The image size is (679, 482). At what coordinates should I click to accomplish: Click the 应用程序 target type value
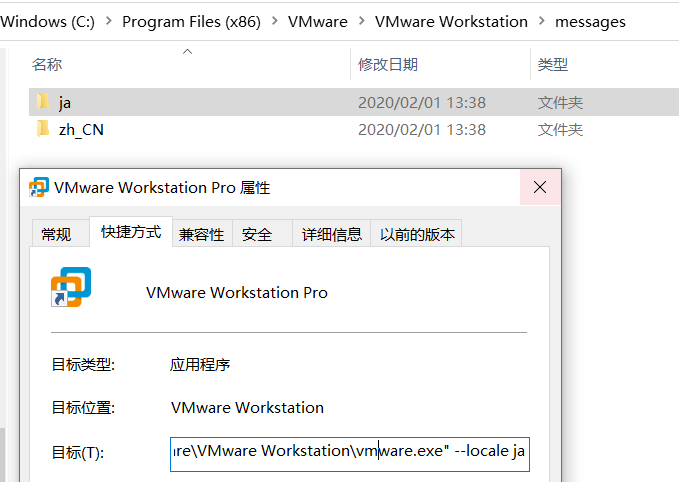point(200,365)
